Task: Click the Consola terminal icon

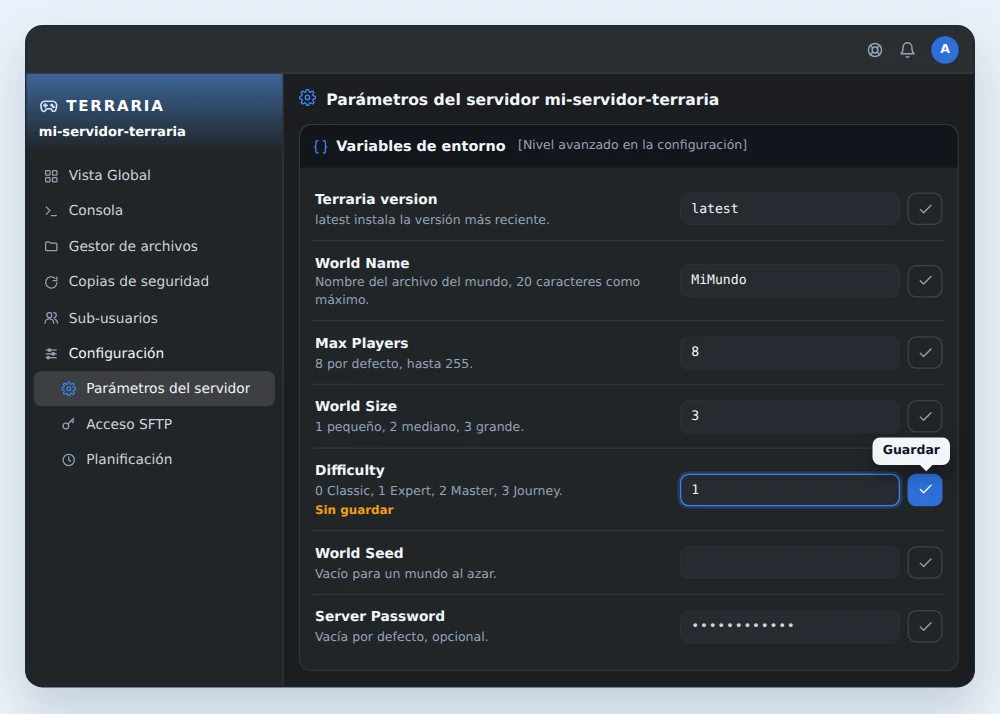Action: 51,211
